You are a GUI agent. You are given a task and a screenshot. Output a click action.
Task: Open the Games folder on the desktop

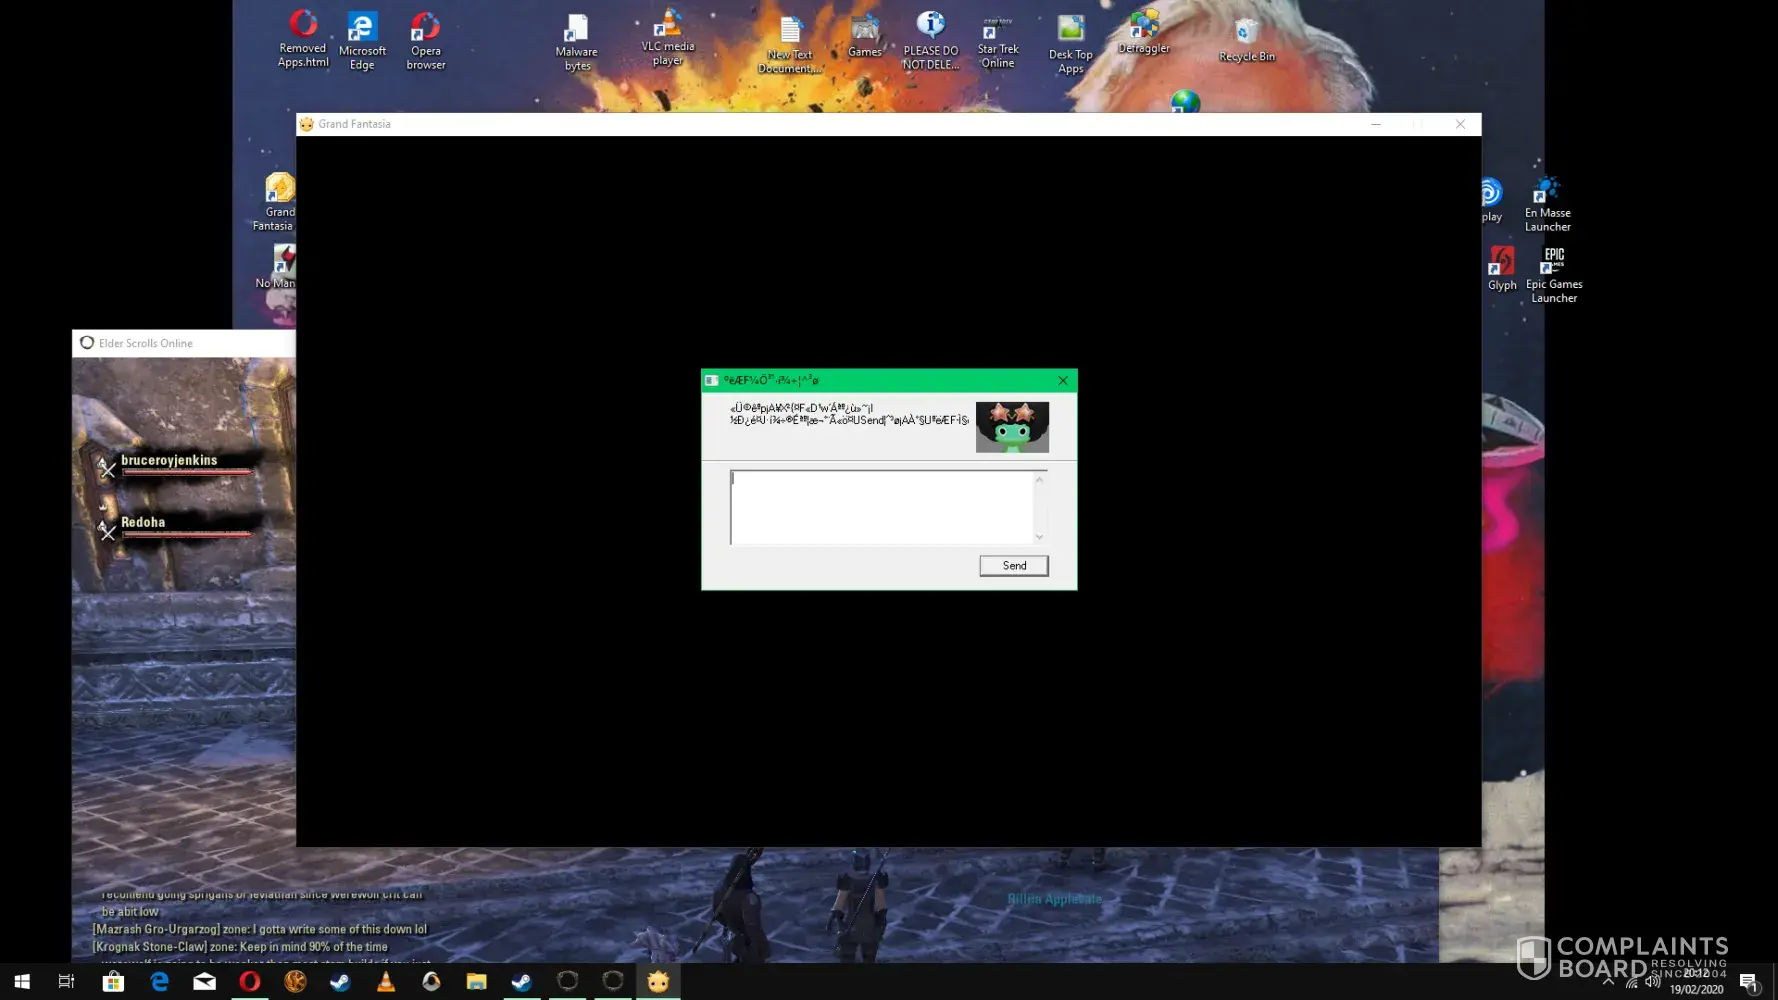coord(865,37)
